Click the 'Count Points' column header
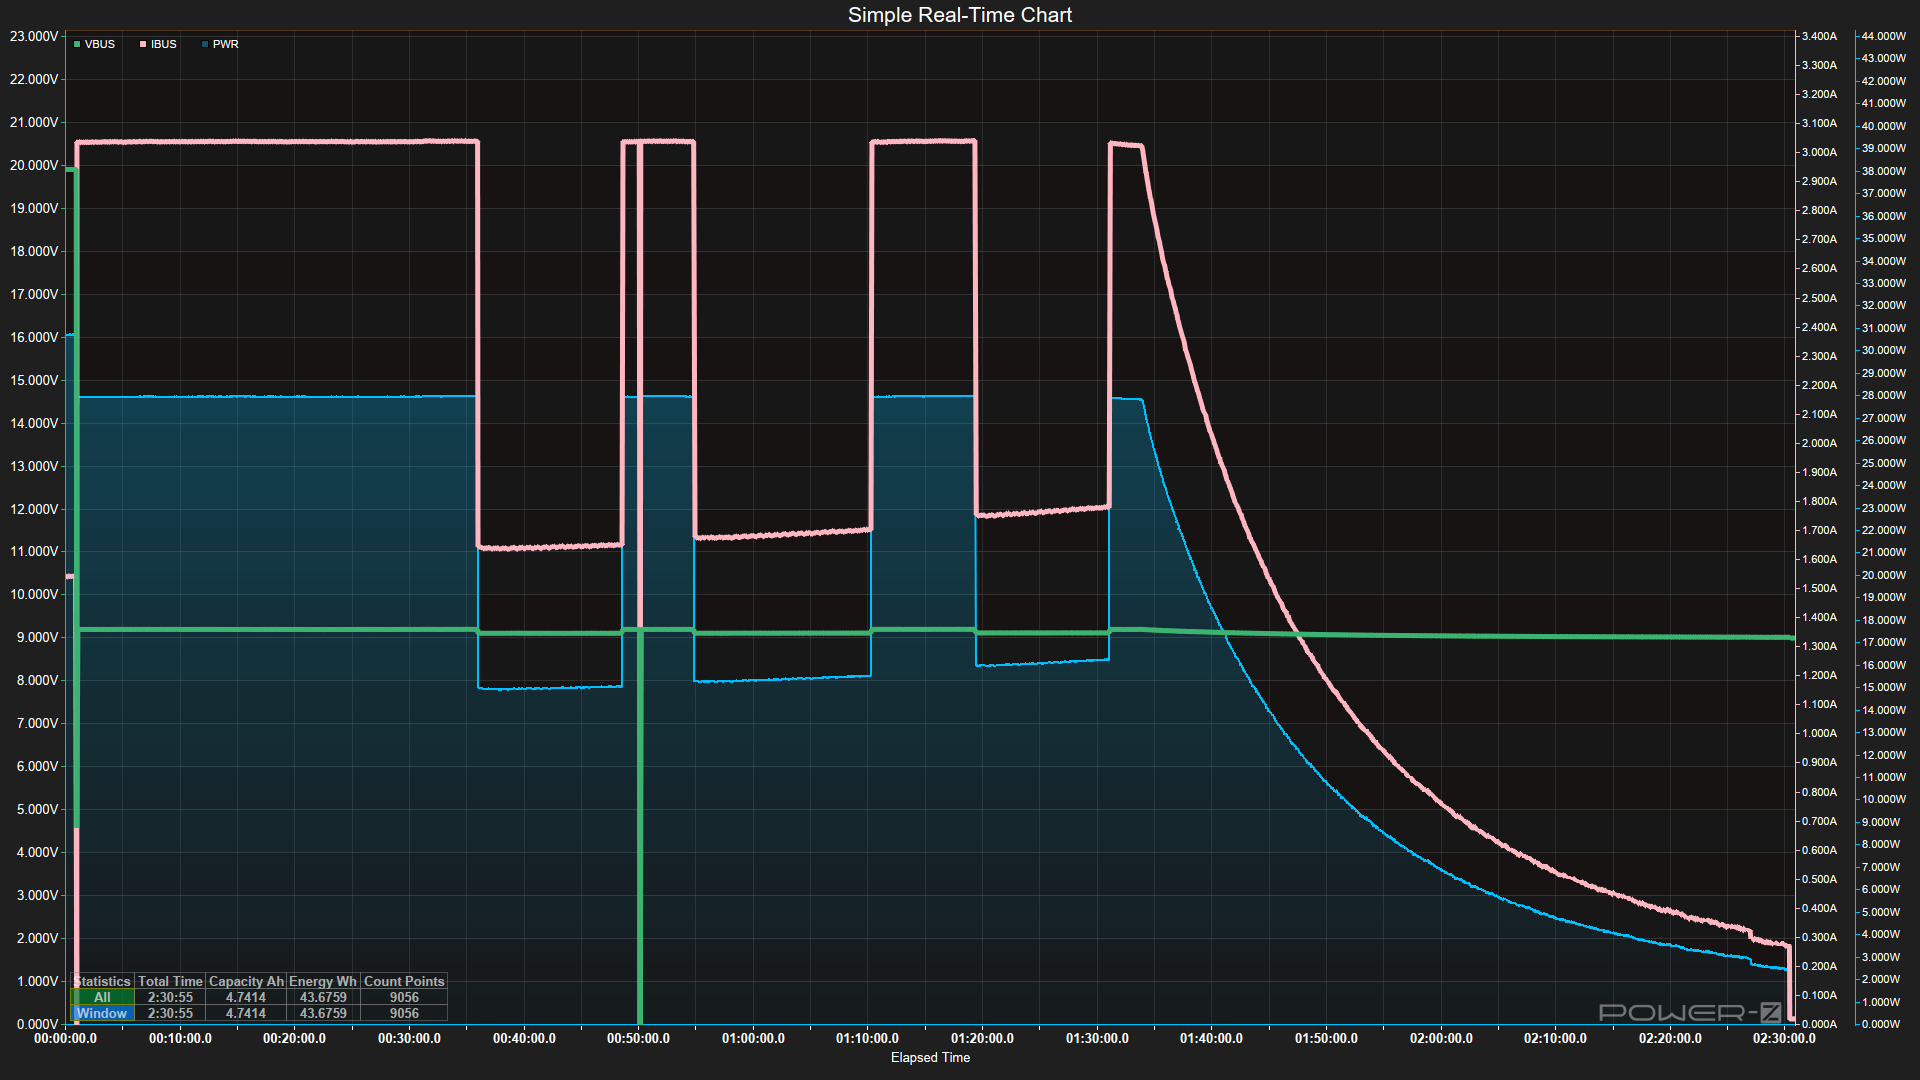 pos(404,981)
